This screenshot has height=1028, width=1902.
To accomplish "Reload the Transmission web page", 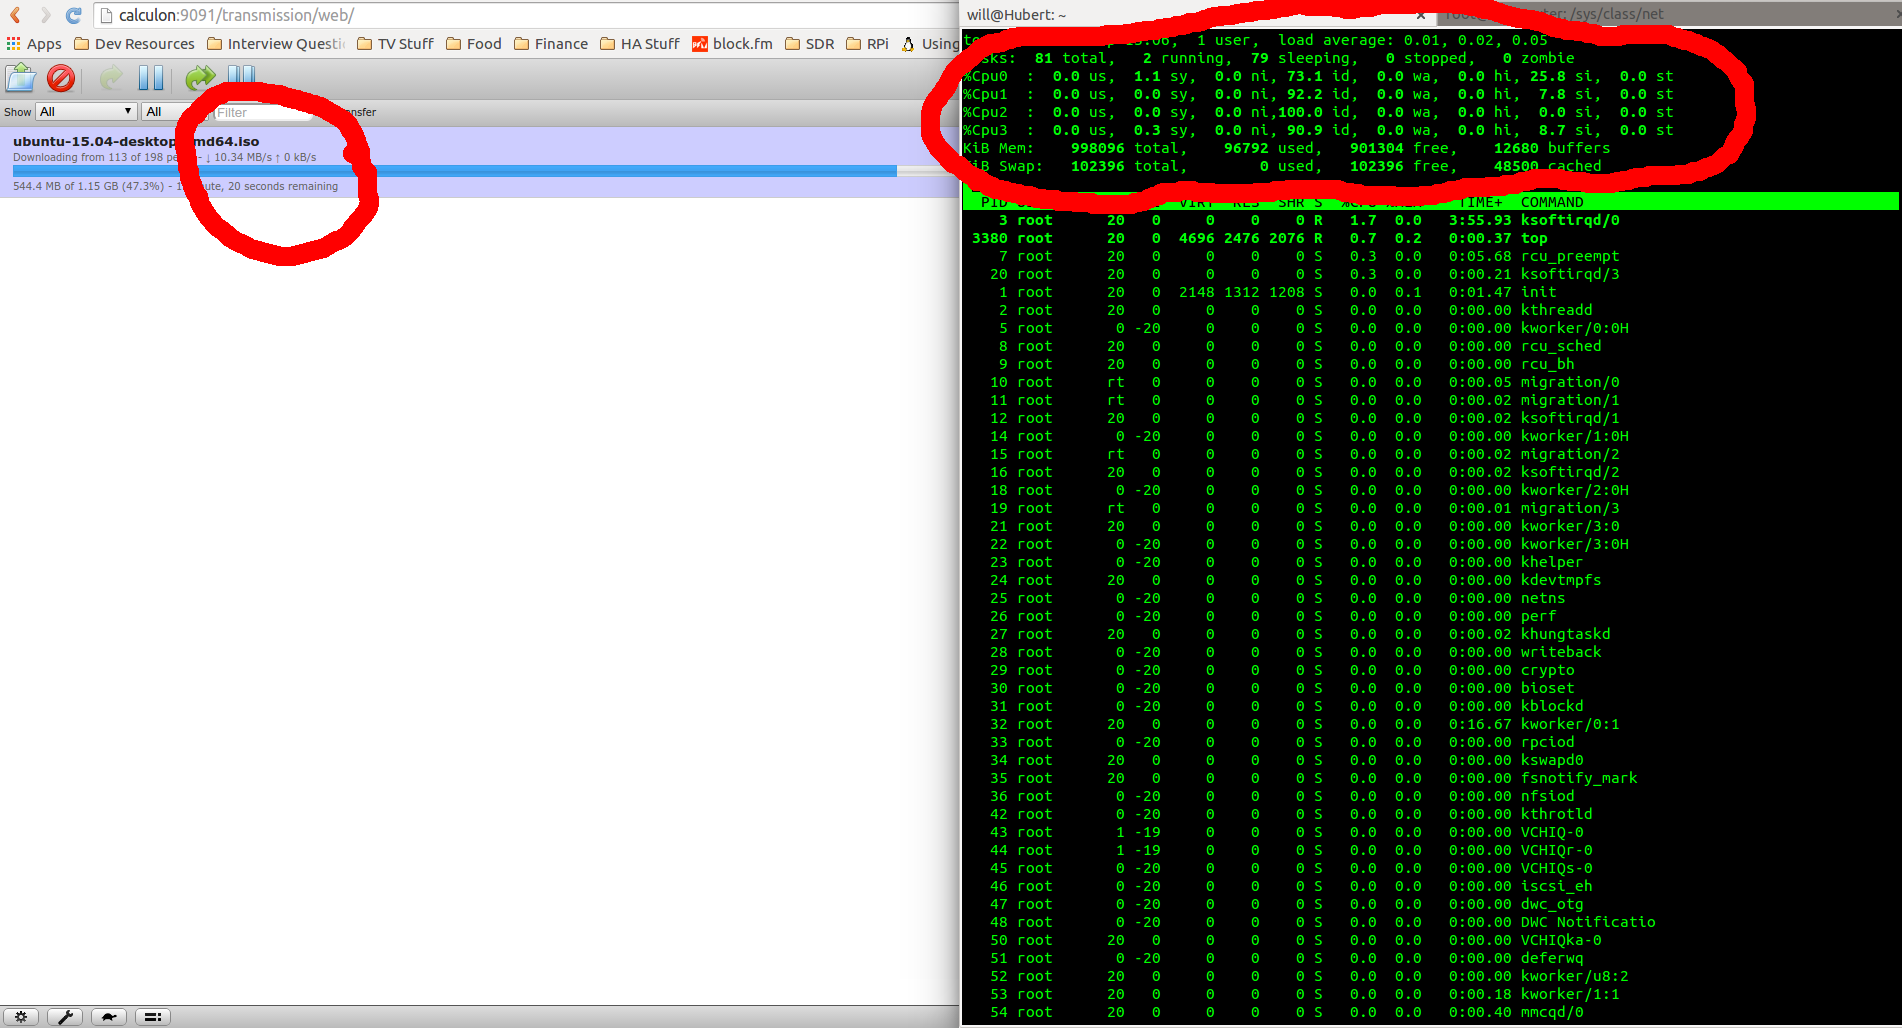I will click(x=74, y=15).
